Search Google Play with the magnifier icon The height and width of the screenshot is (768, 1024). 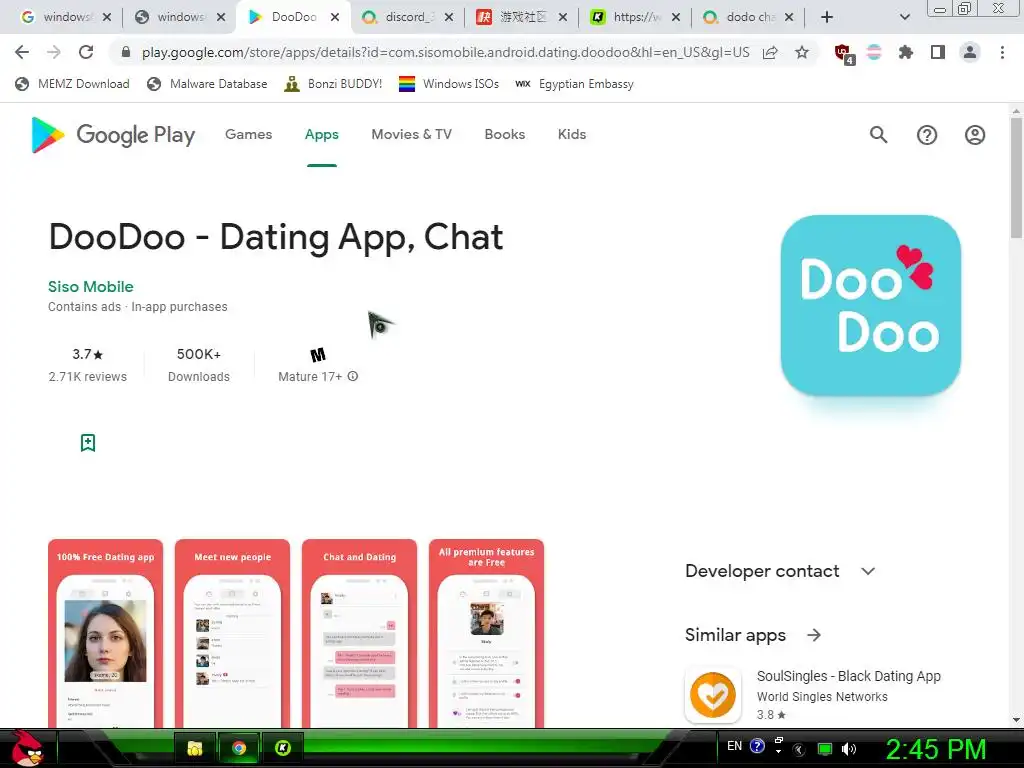coord(878,135)
